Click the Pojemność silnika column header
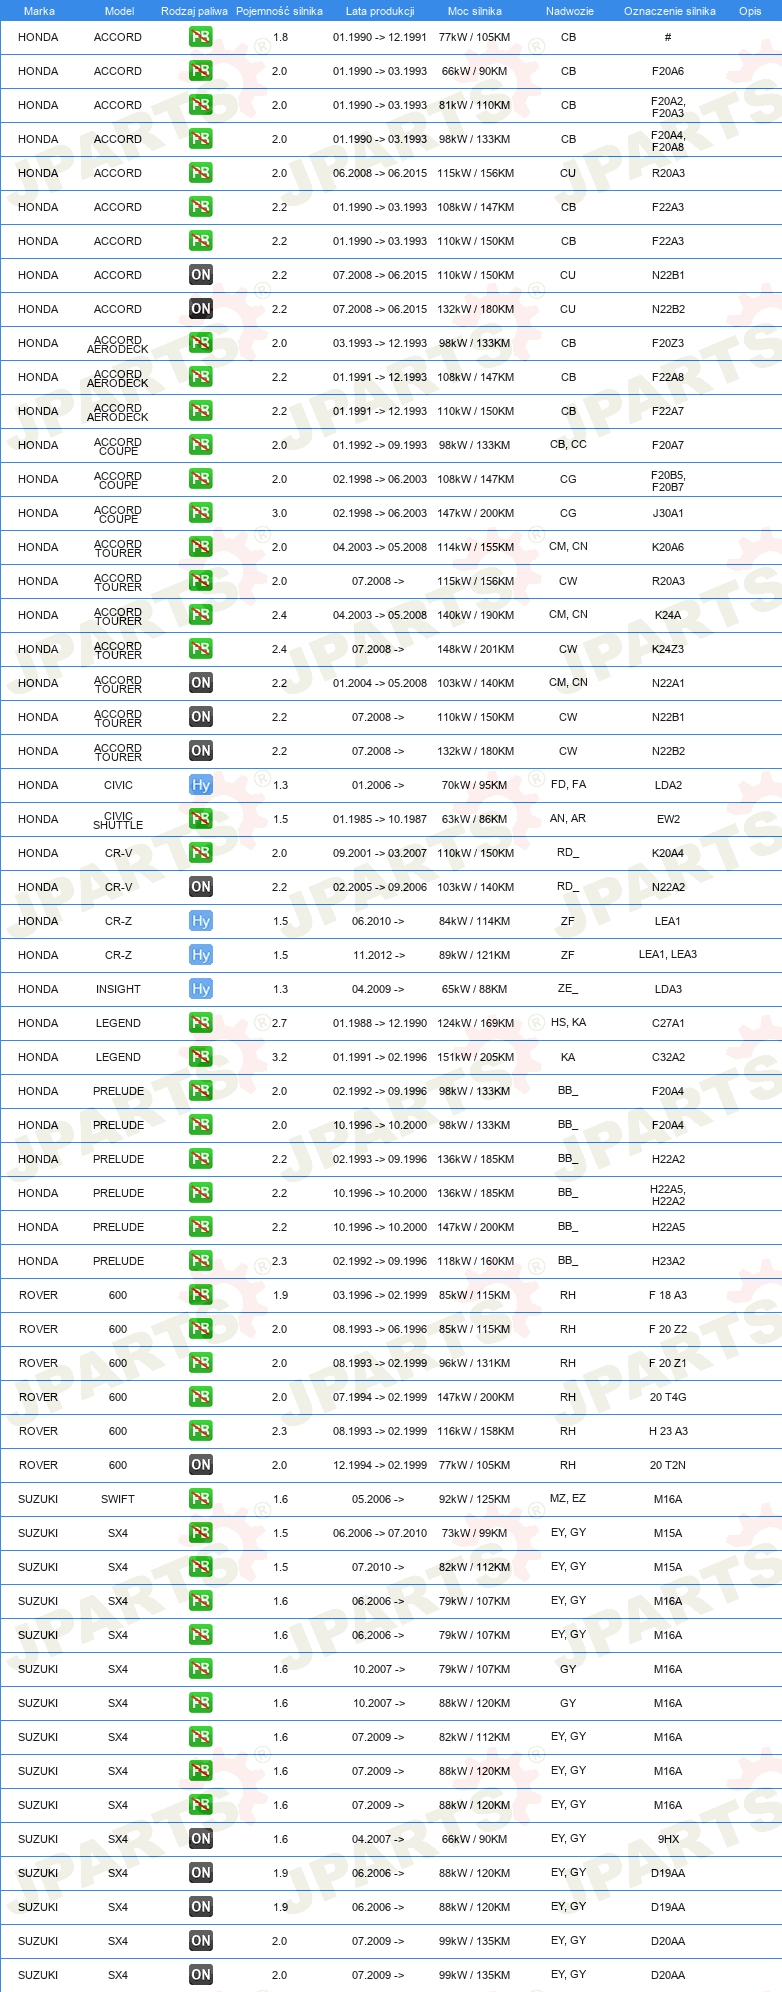This screenshot has height=1992, width=782. pyautogui.click(x=279, y=11)
